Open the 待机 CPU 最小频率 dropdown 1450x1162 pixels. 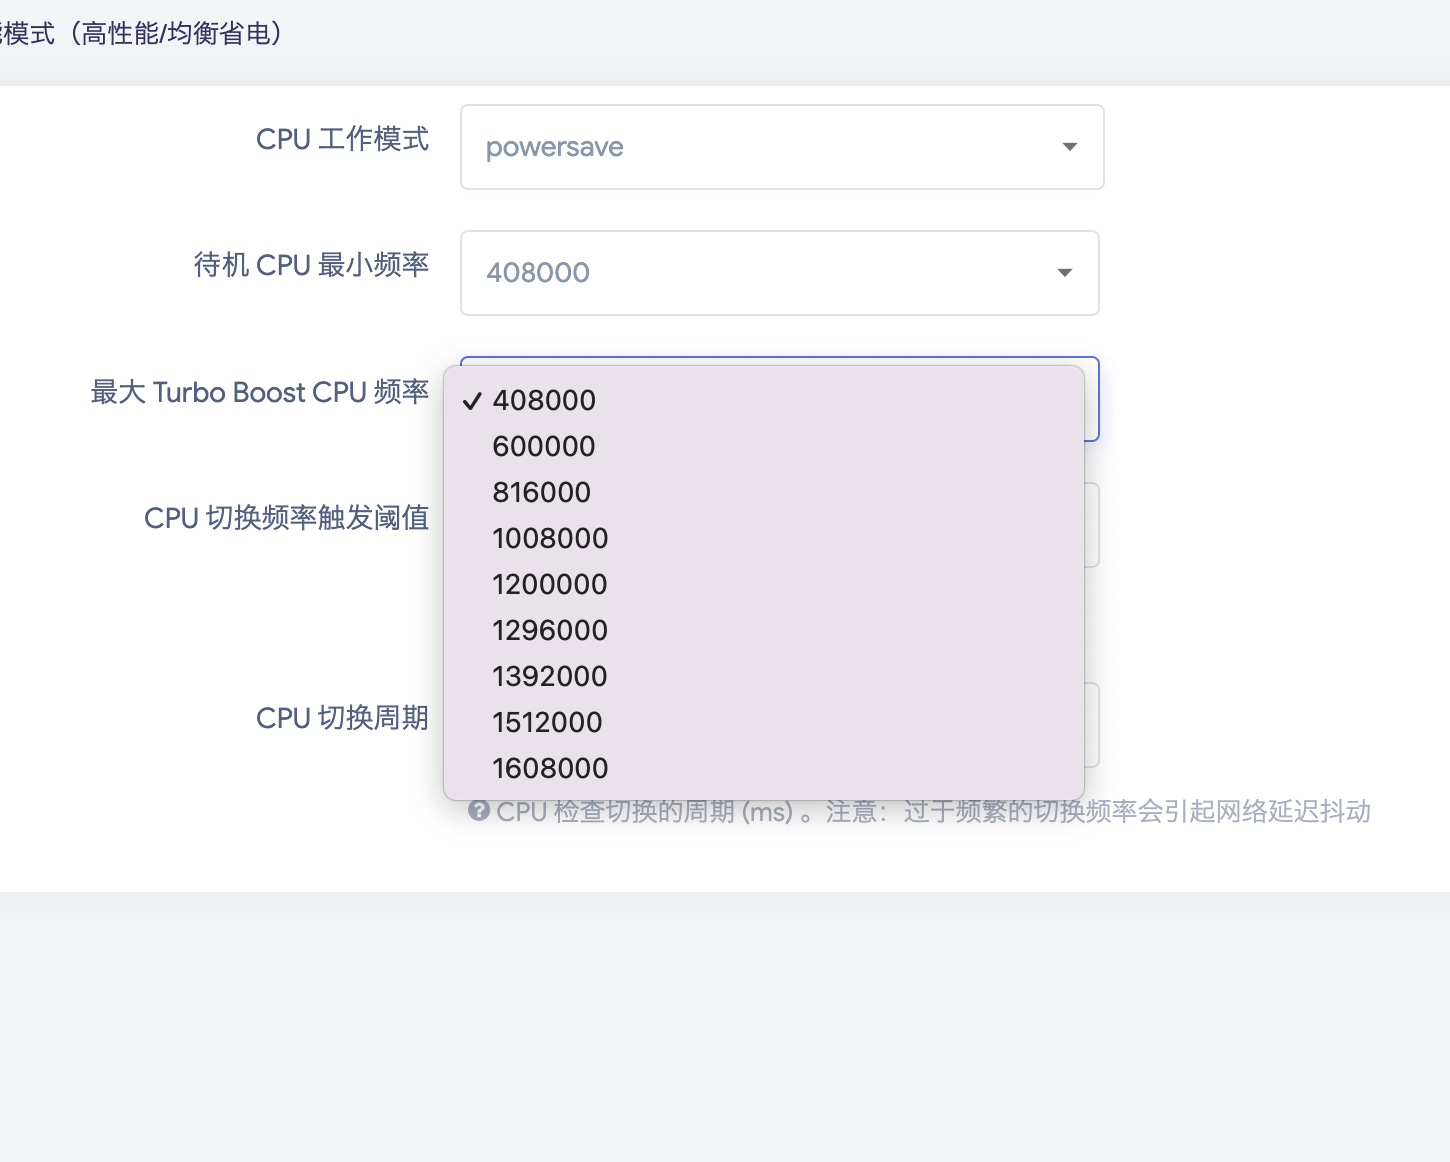coord(780,273)
